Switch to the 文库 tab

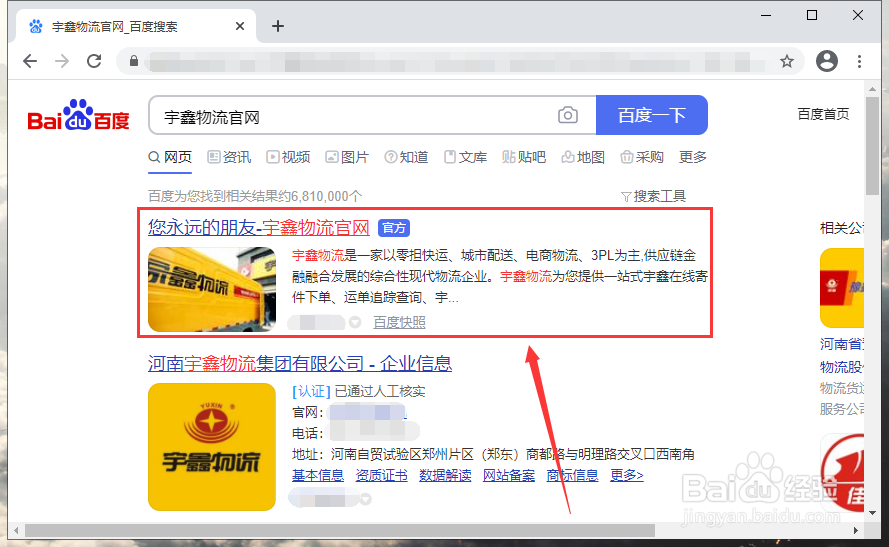(465, 157)
